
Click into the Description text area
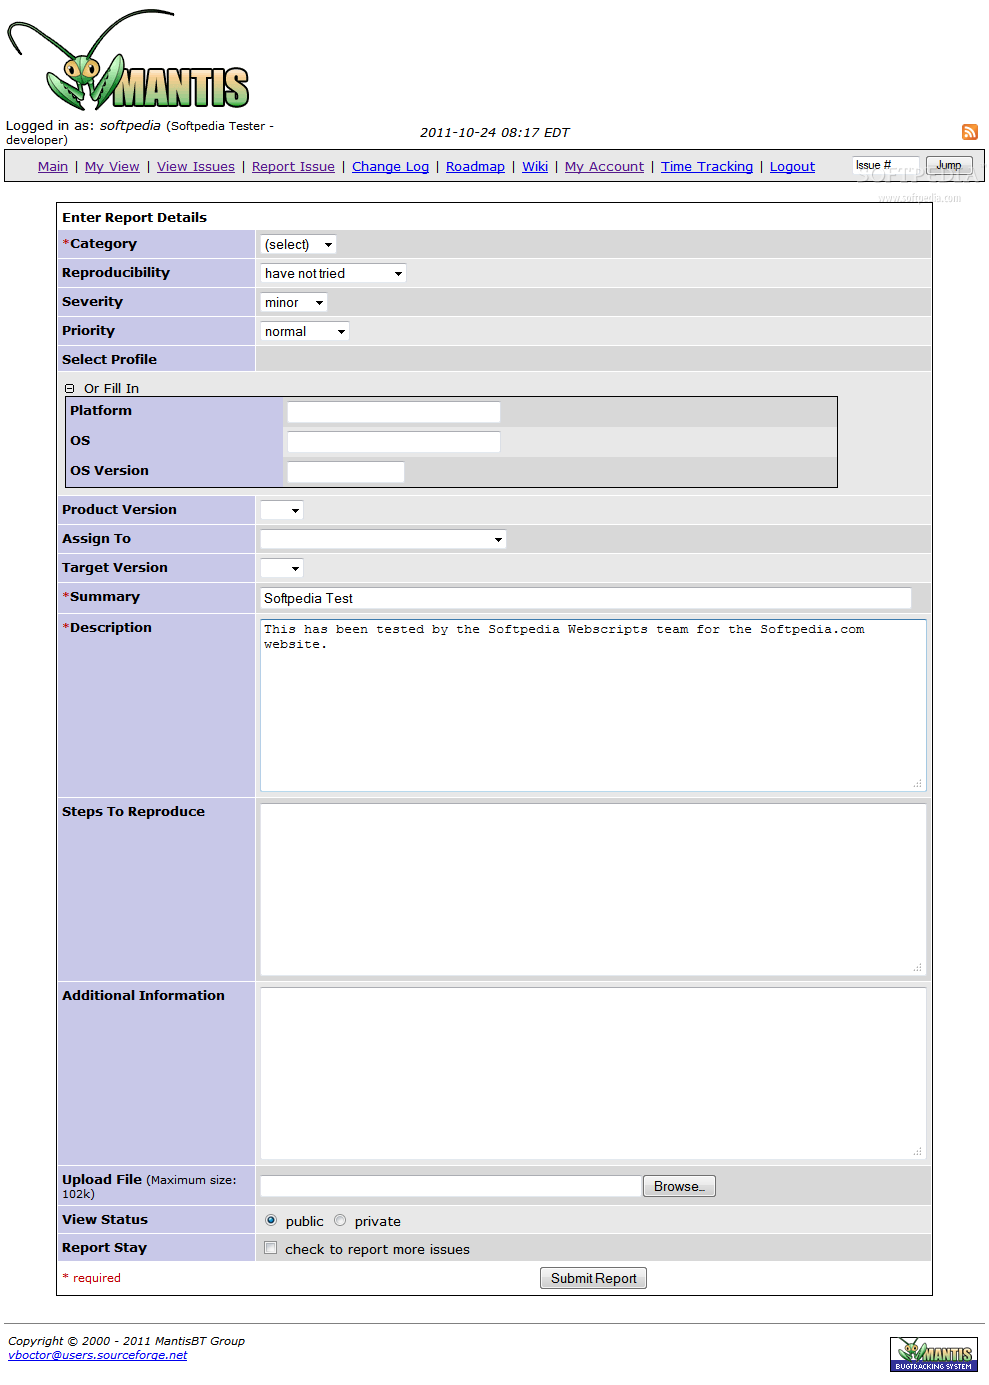point(593,705)
